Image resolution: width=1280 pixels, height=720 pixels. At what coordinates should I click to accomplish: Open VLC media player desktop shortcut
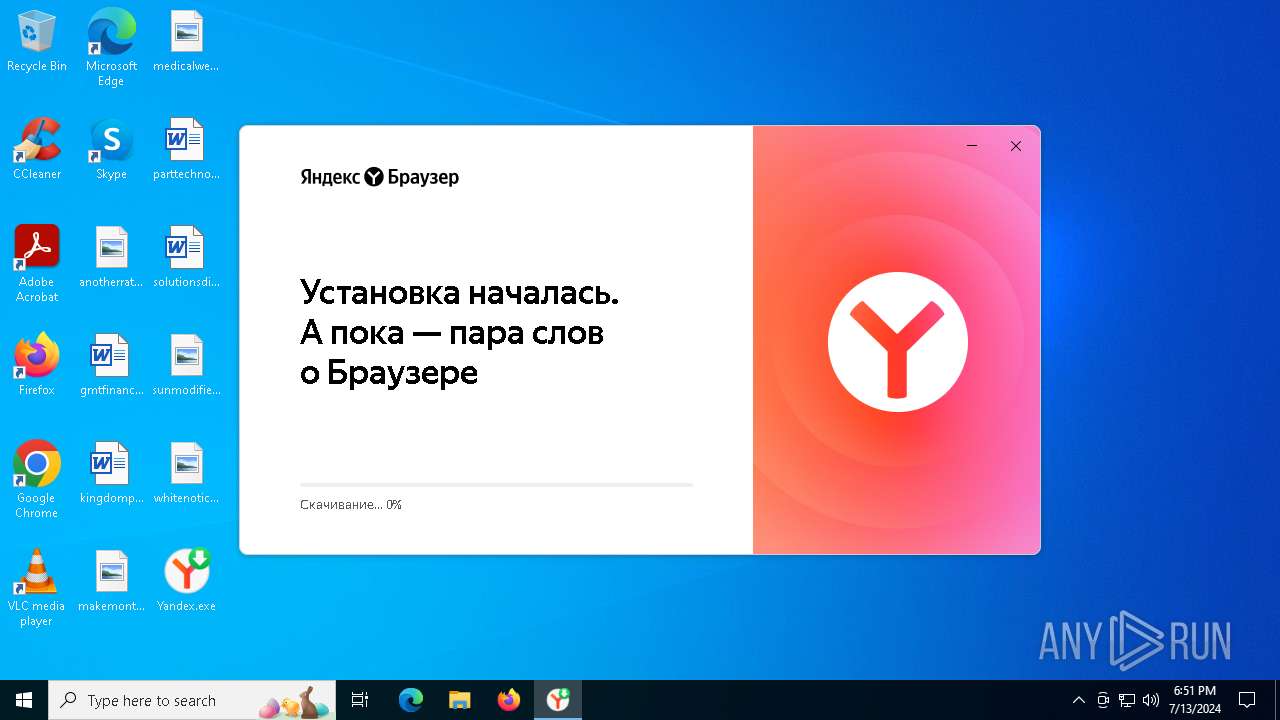[37, 587]
